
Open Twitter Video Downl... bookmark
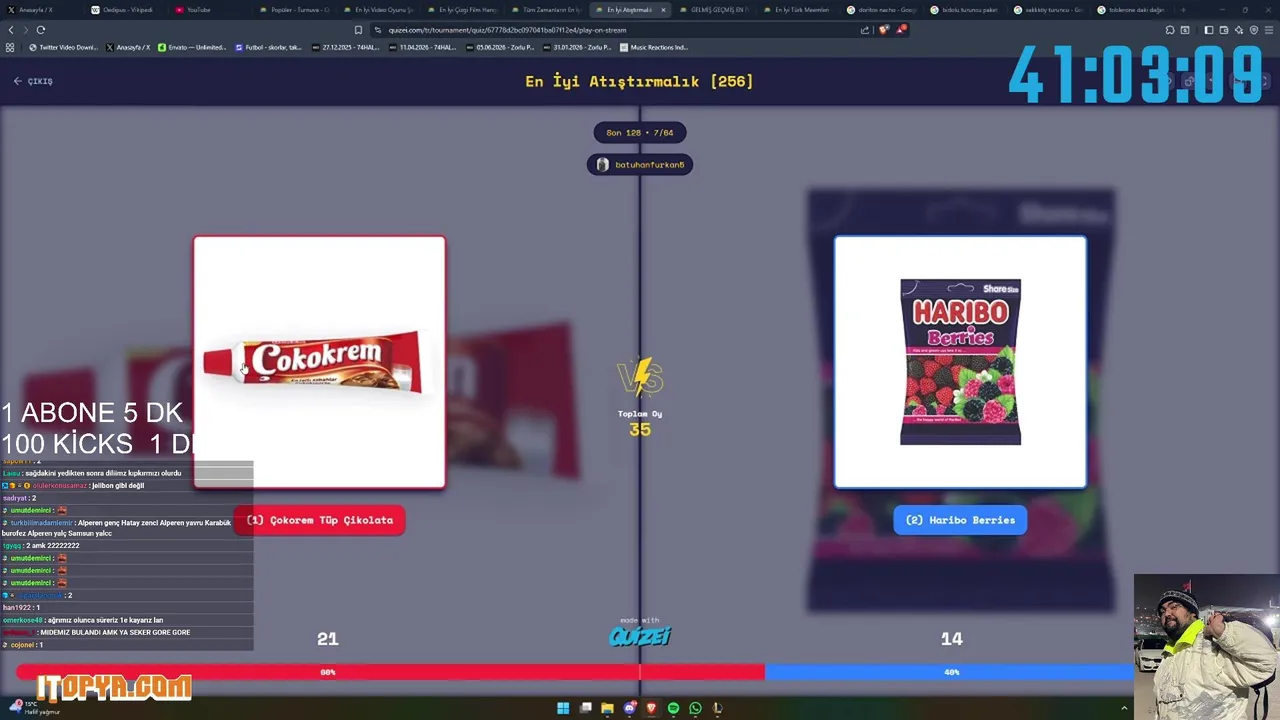tap(63, 47)
